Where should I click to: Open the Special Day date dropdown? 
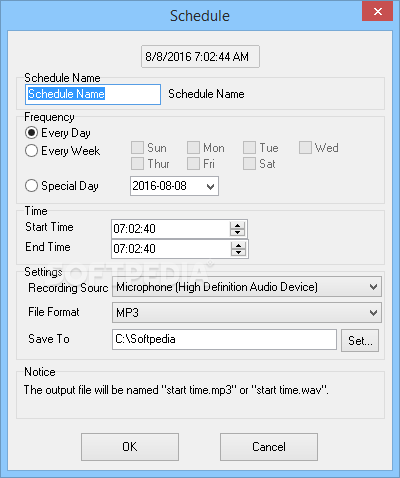tap(210, 186)
